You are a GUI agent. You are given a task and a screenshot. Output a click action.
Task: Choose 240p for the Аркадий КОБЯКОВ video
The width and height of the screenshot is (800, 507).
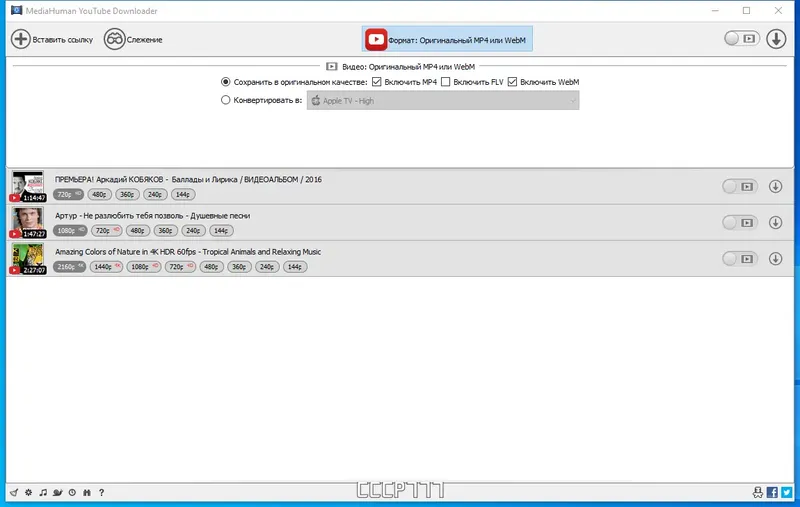pyautogui.click(x=155, y=194)
